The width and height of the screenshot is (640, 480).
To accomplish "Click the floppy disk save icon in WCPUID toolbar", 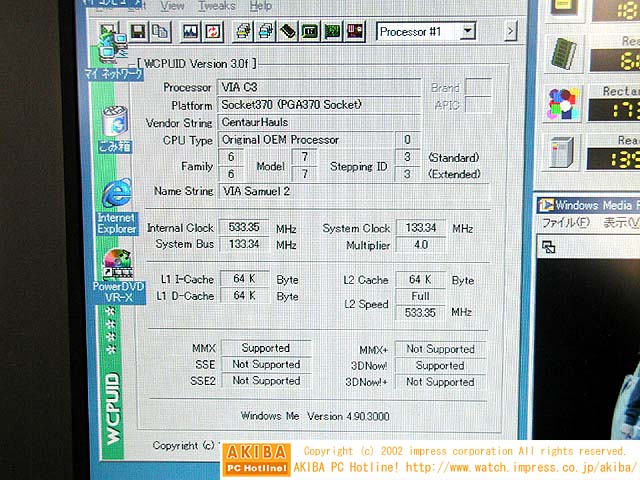I will pyautogui.click(x=139, y=31).
